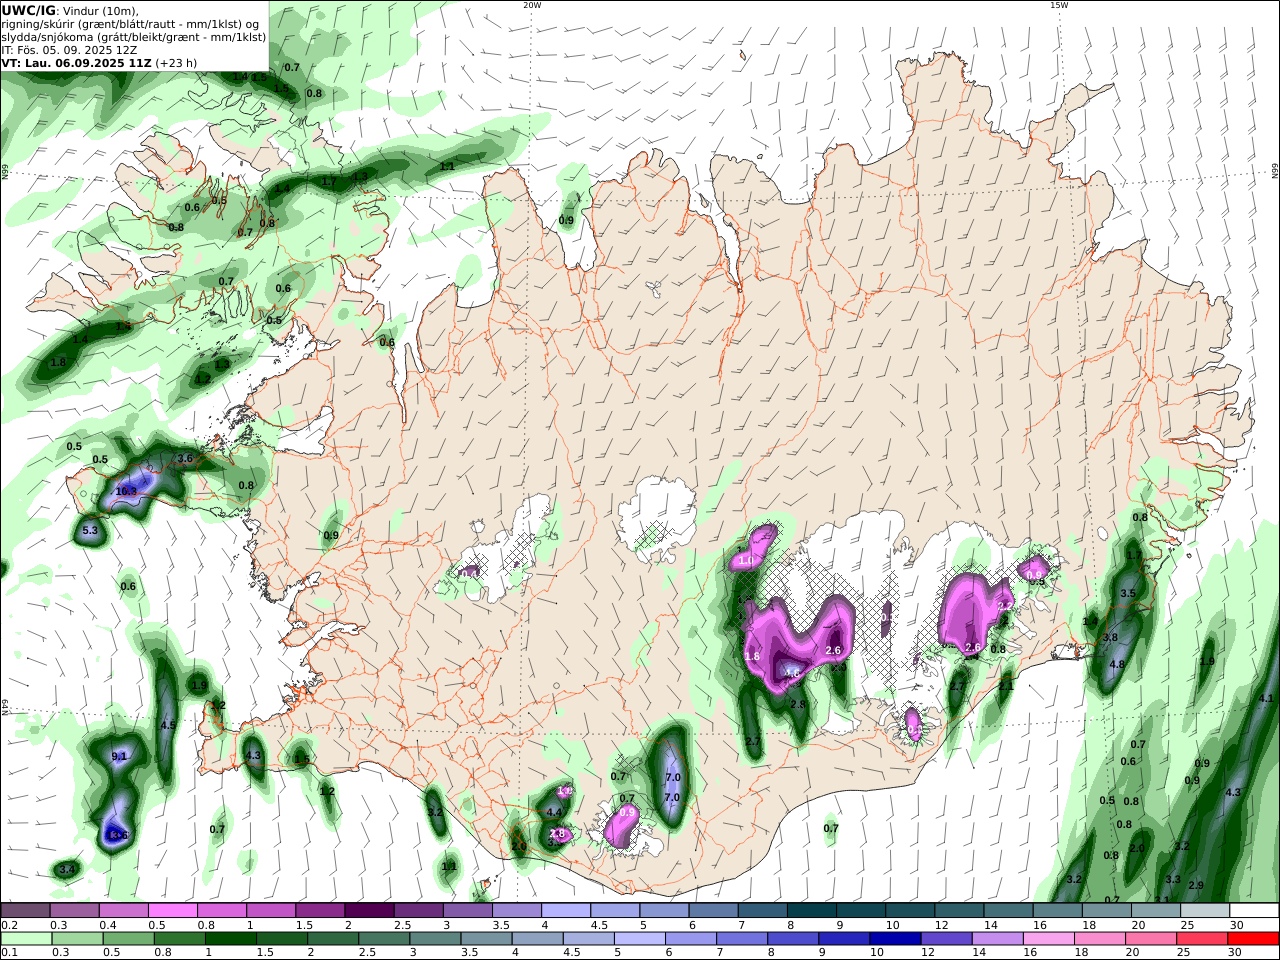The image size is (1280, 960).
Task: Click the 3.8 precipitation value
Action: pos(1110,638)
